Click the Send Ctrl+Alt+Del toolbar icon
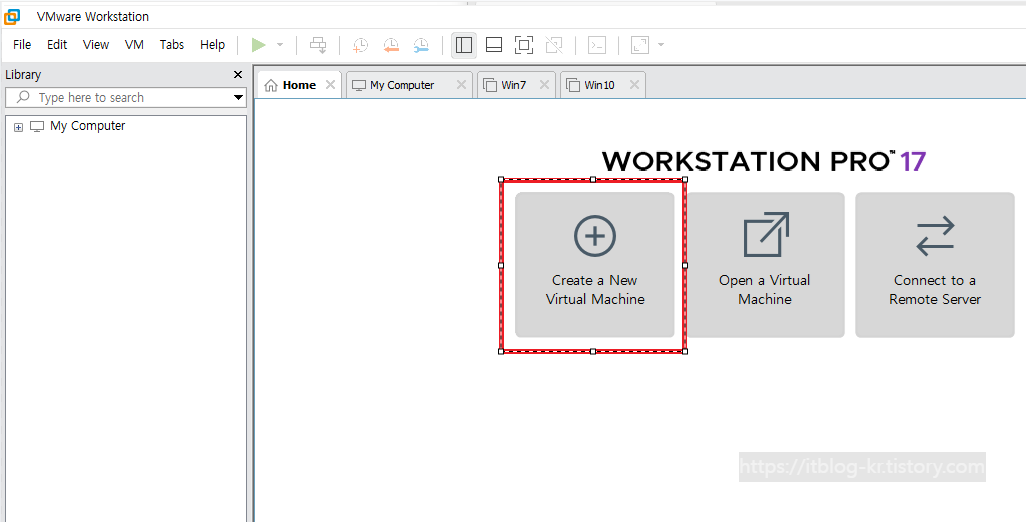 coord(318,45)
